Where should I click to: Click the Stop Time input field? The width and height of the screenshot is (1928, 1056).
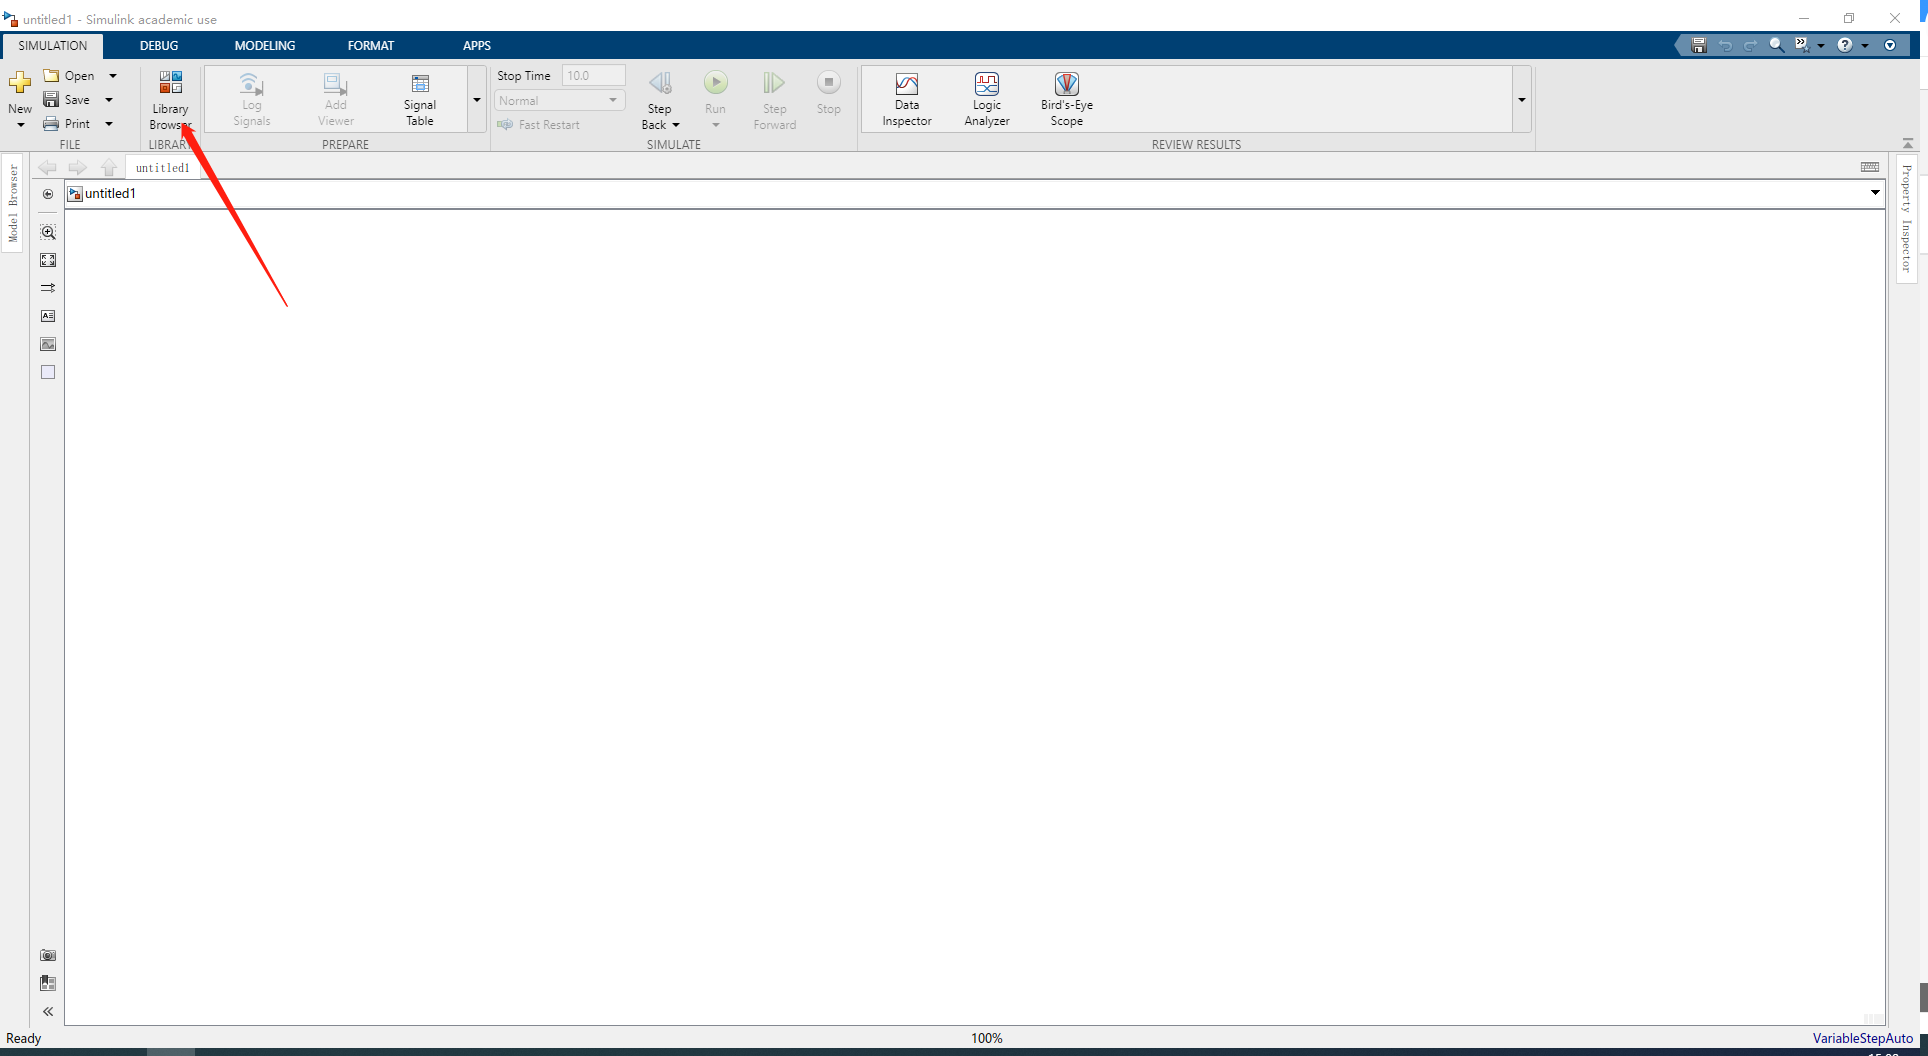point(593,75)
